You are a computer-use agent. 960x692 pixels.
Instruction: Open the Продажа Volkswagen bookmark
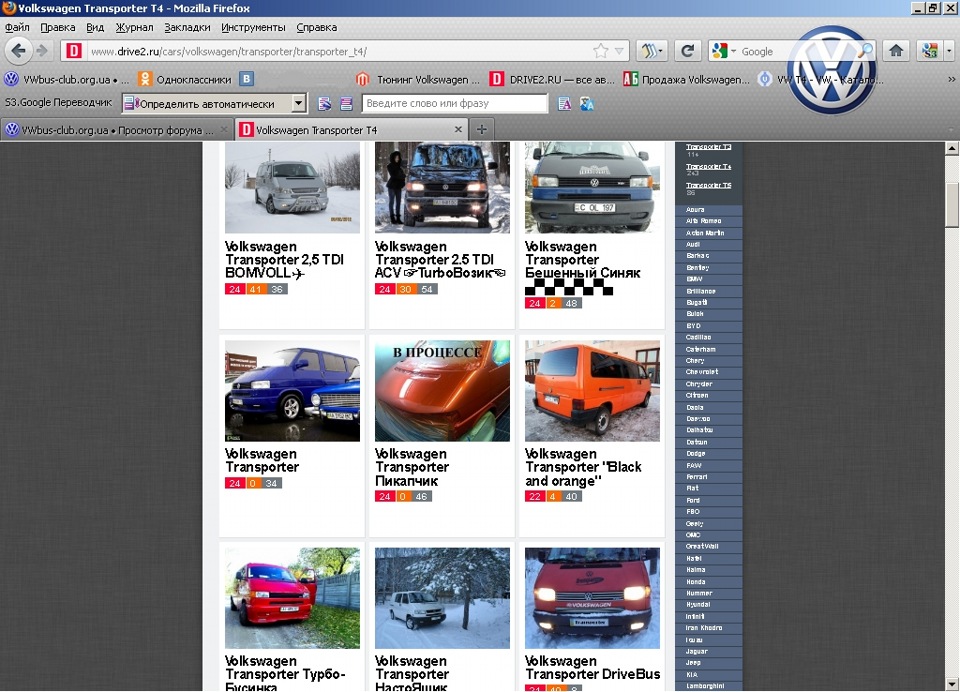(x=686, y=80)
